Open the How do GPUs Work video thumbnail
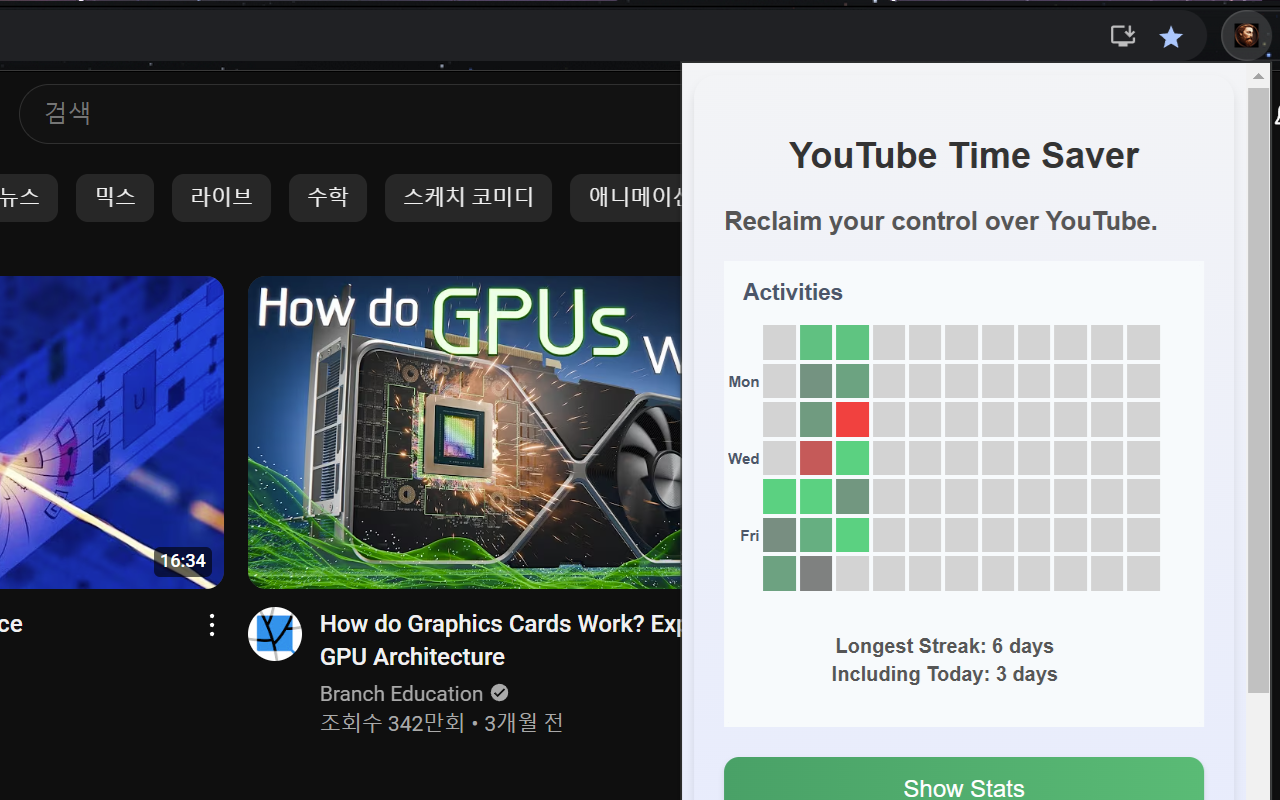Screen dimensions: 1280x800 click(x=465, y=432)
